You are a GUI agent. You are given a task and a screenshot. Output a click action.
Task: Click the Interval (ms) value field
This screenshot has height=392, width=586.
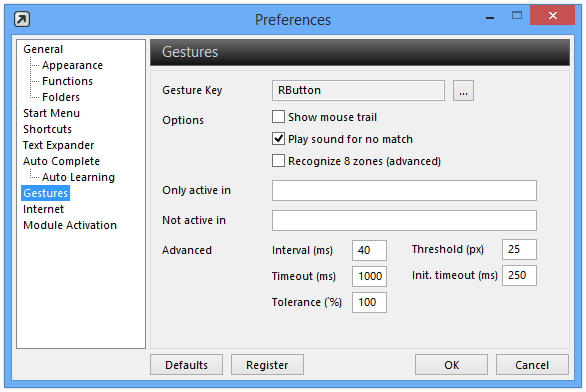click(369, 250)
